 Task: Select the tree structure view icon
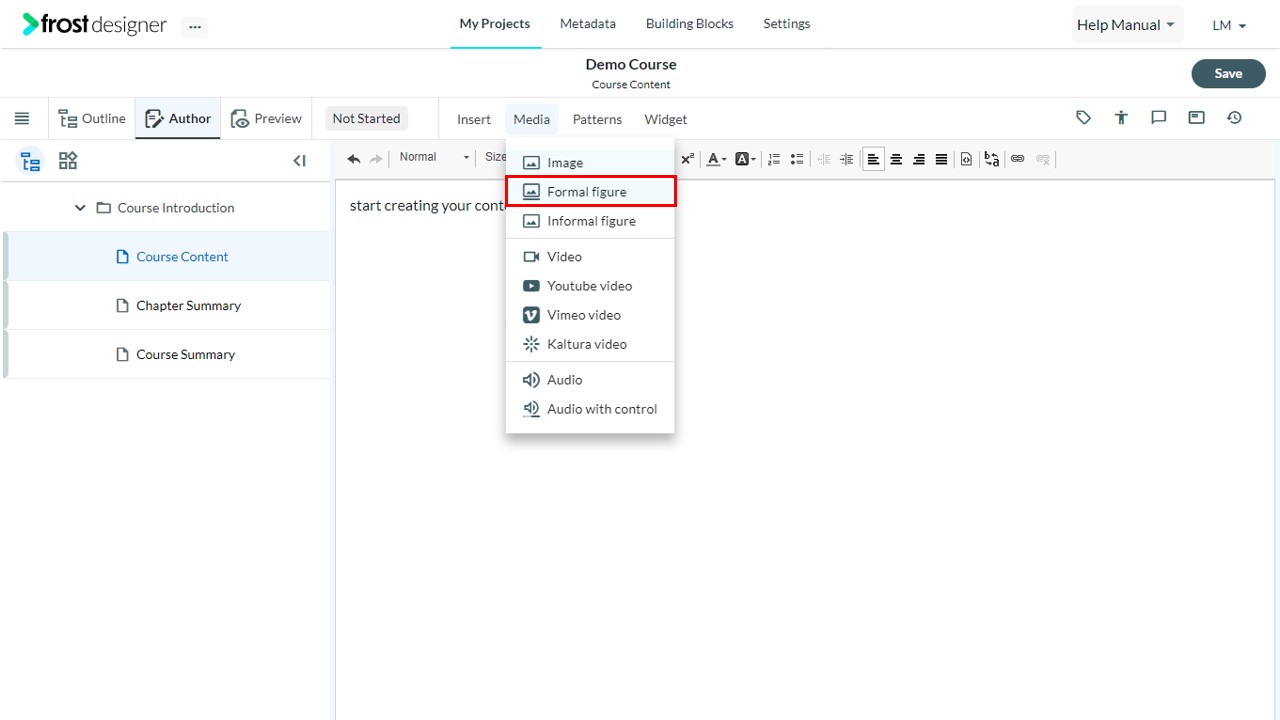click(x=31, y=161)
